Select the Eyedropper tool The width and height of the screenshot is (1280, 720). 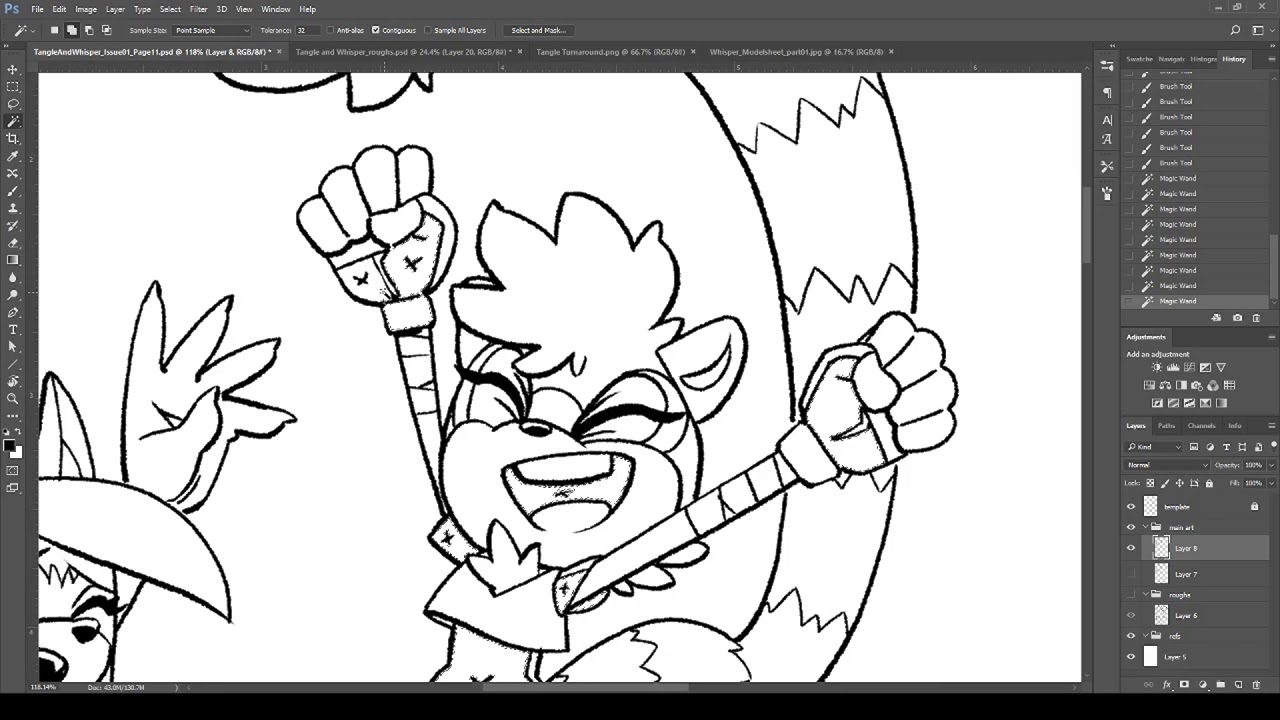tap(13, 156)
